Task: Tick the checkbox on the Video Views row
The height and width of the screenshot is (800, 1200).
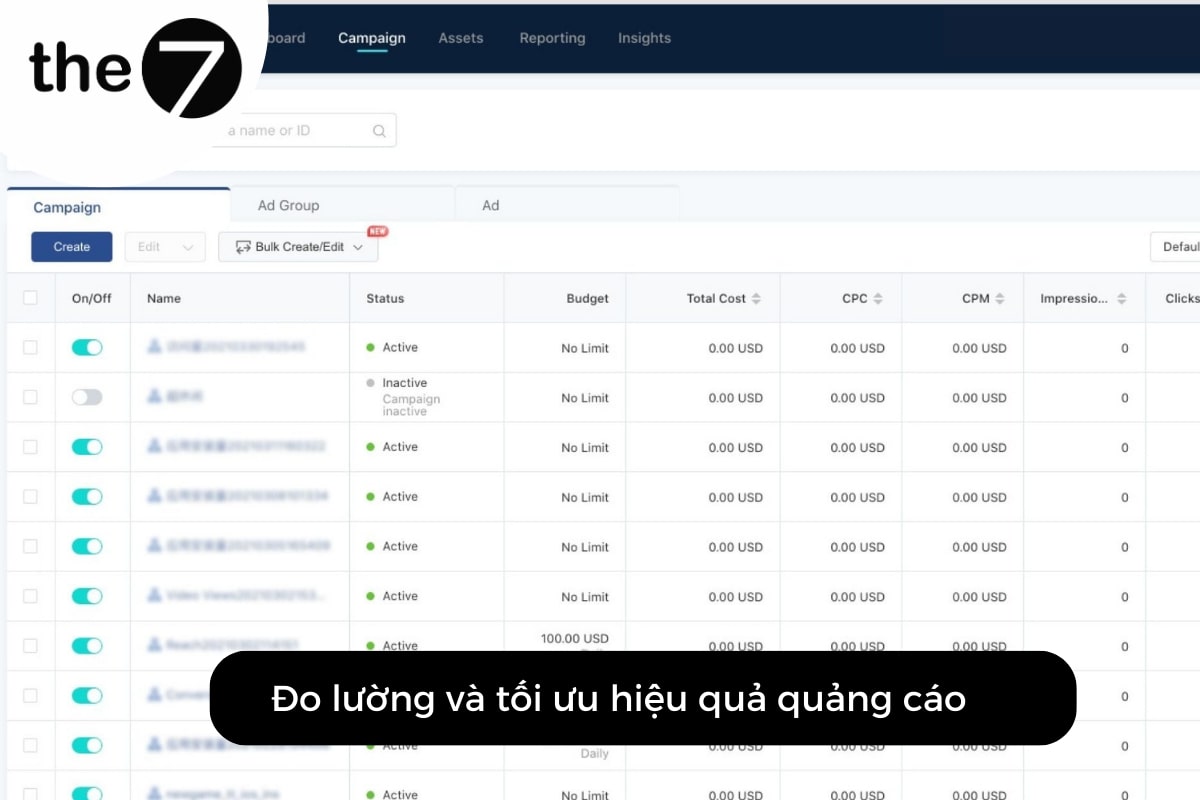Action: click(30, 596)
